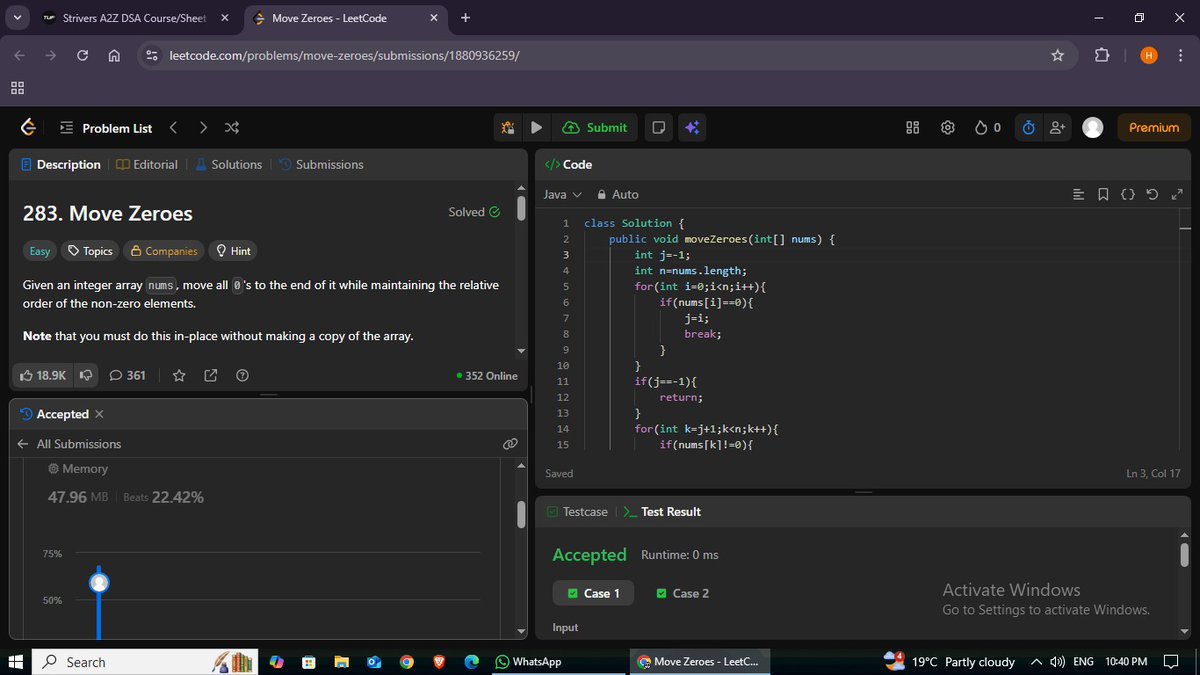Share the problem link icon
The height and width of the screenshot is (675, 1200).
coord(210,375)
